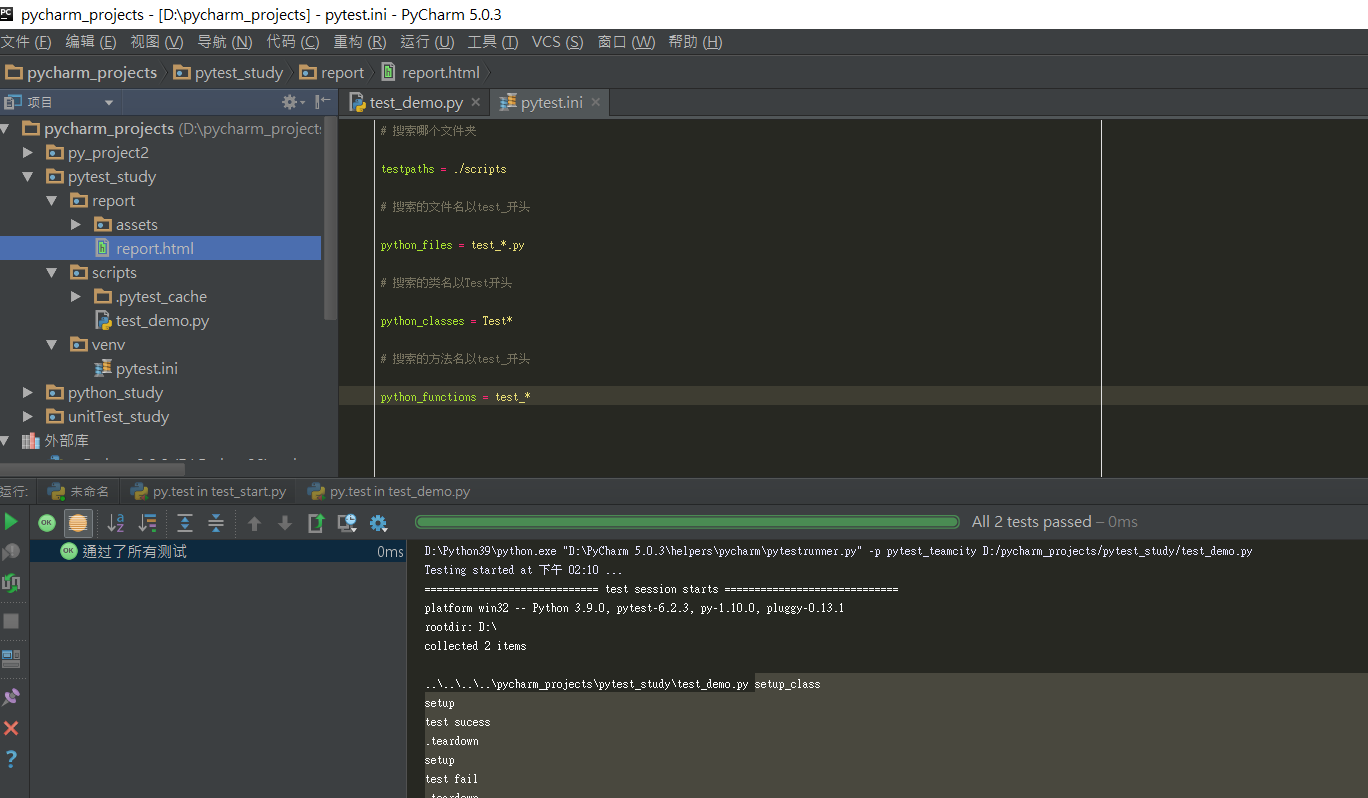Close the test_demo.py editor tab

(x=476, y=102)
